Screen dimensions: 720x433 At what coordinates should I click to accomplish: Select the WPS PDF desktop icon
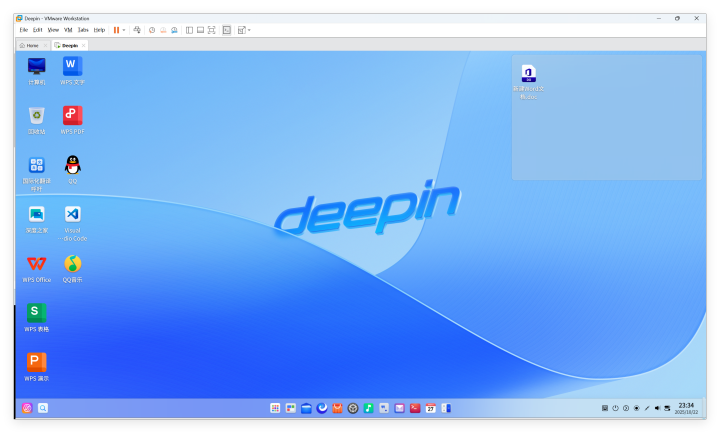click(x=73, y=116)
